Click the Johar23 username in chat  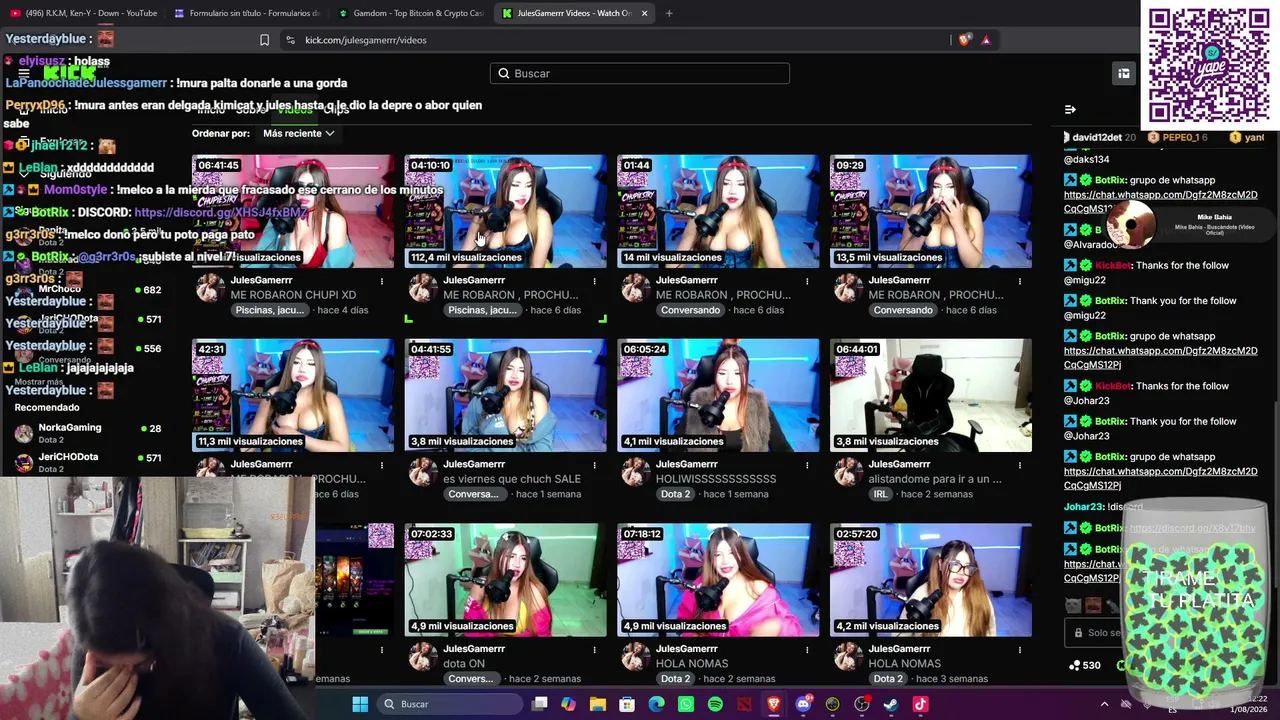pos(1083,507)
